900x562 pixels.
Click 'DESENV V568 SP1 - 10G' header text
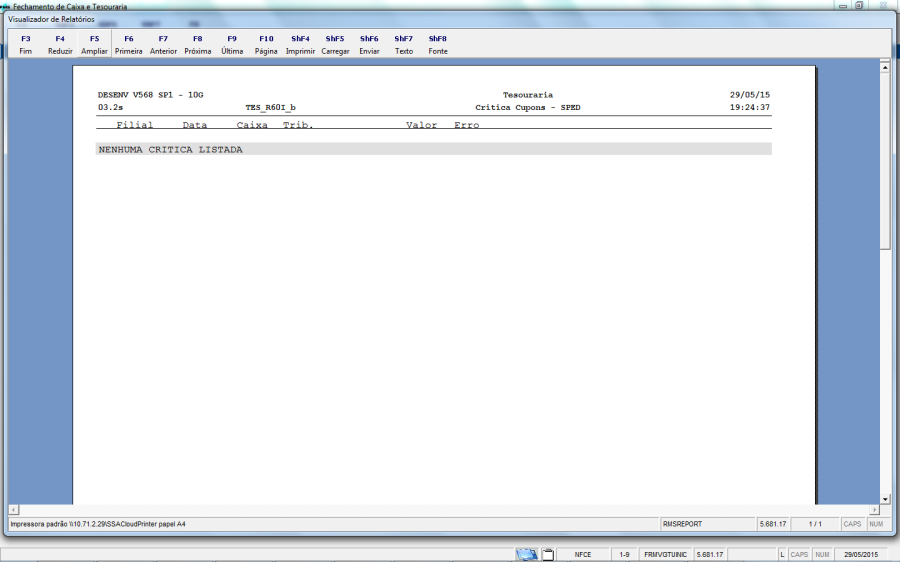point(150,95)
